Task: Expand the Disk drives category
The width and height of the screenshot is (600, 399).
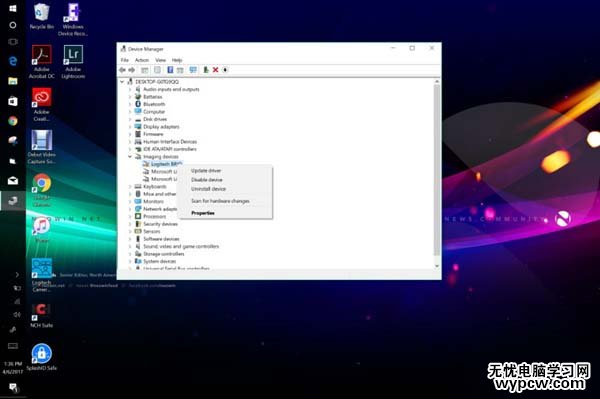Action: pos(130,119)
